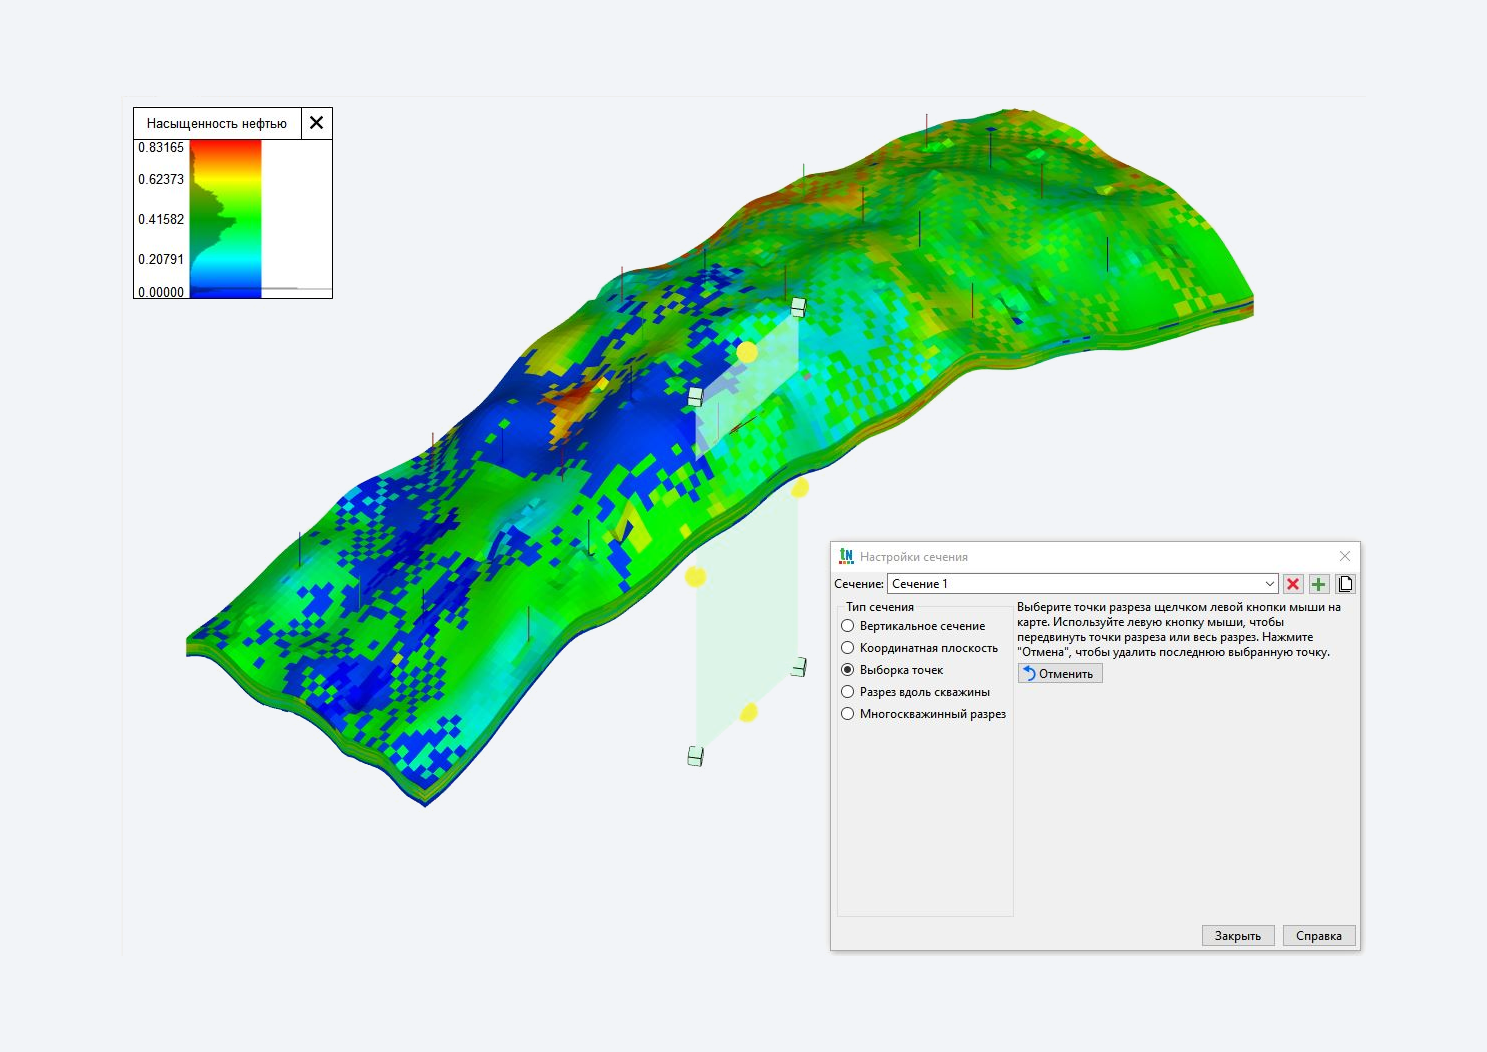This screenshot has height=1052, width=1487.
Task: Close the Настройки сечения dialog
Action: click(x=1344, y=556)
